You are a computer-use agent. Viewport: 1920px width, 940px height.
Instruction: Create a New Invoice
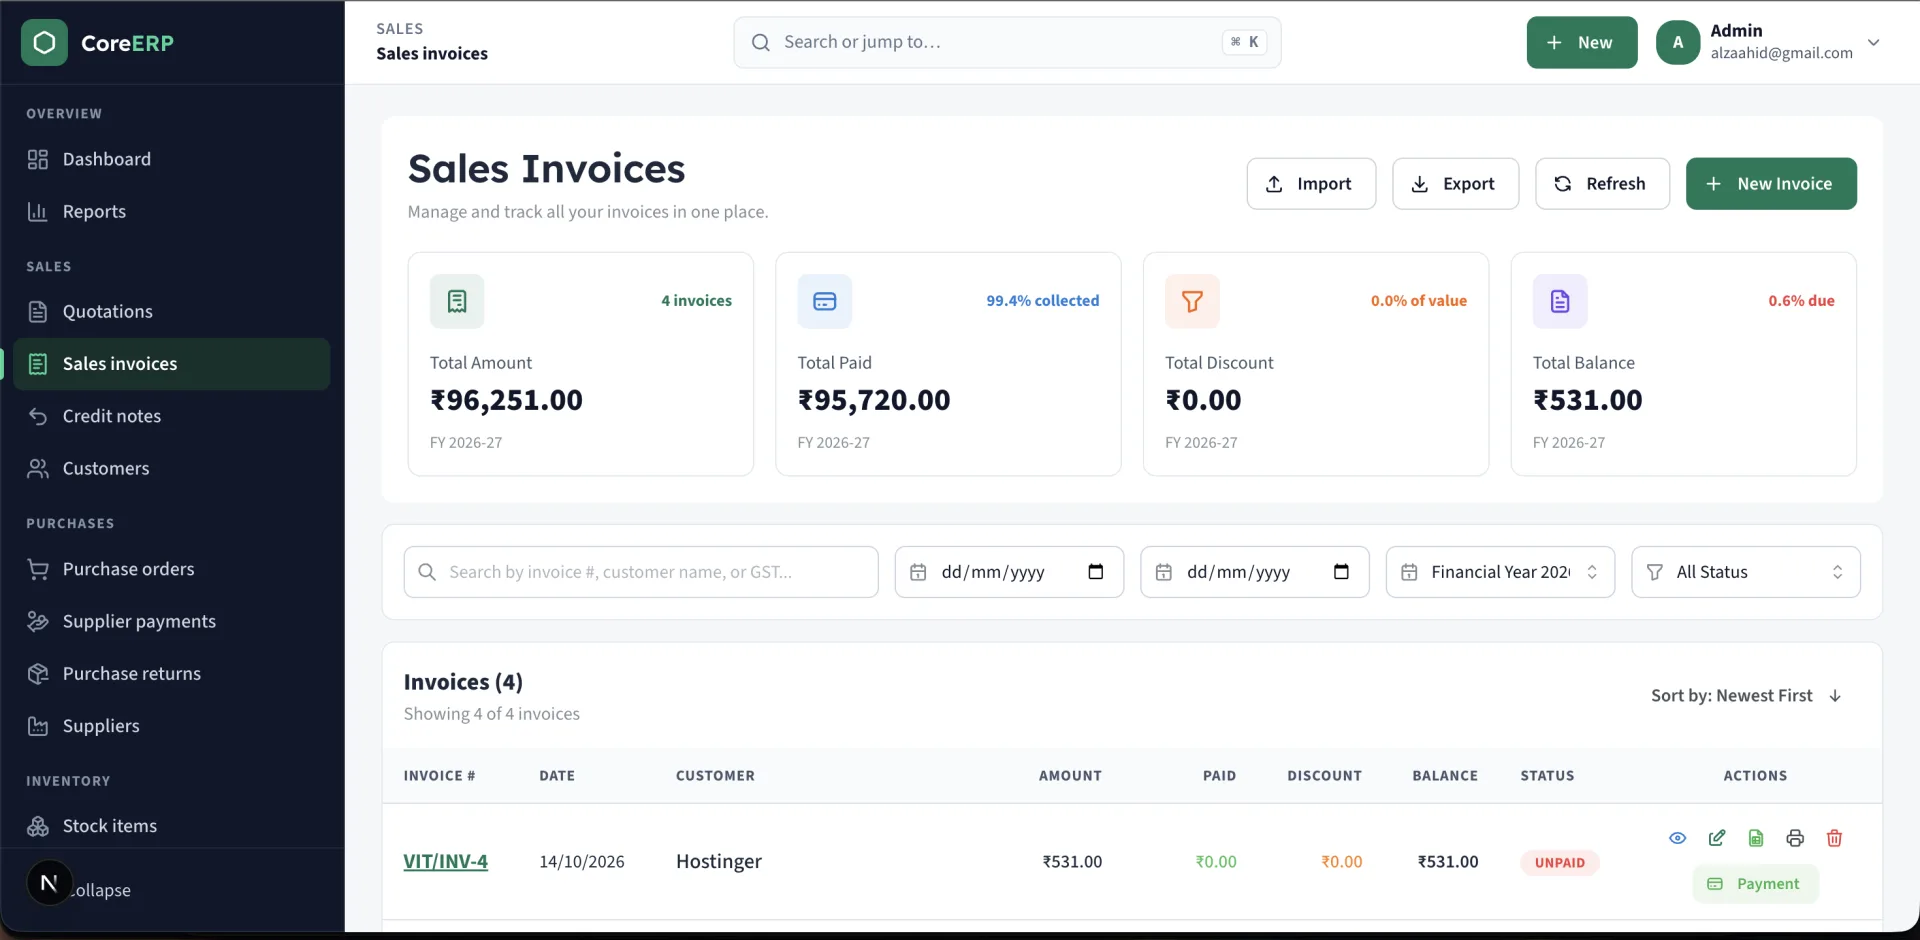point(1771,184)
